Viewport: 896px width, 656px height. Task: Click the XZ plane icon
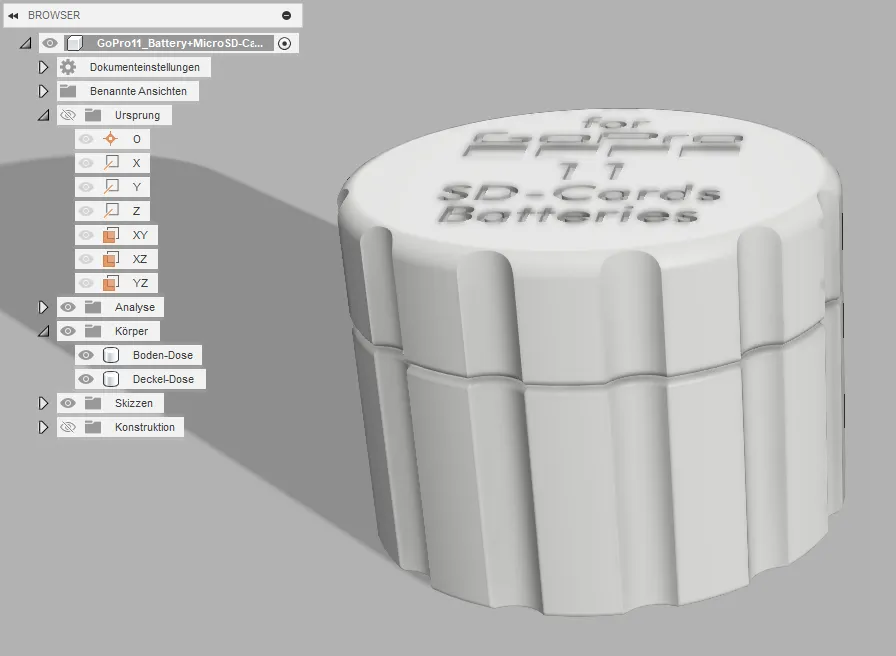coord(111,259)
